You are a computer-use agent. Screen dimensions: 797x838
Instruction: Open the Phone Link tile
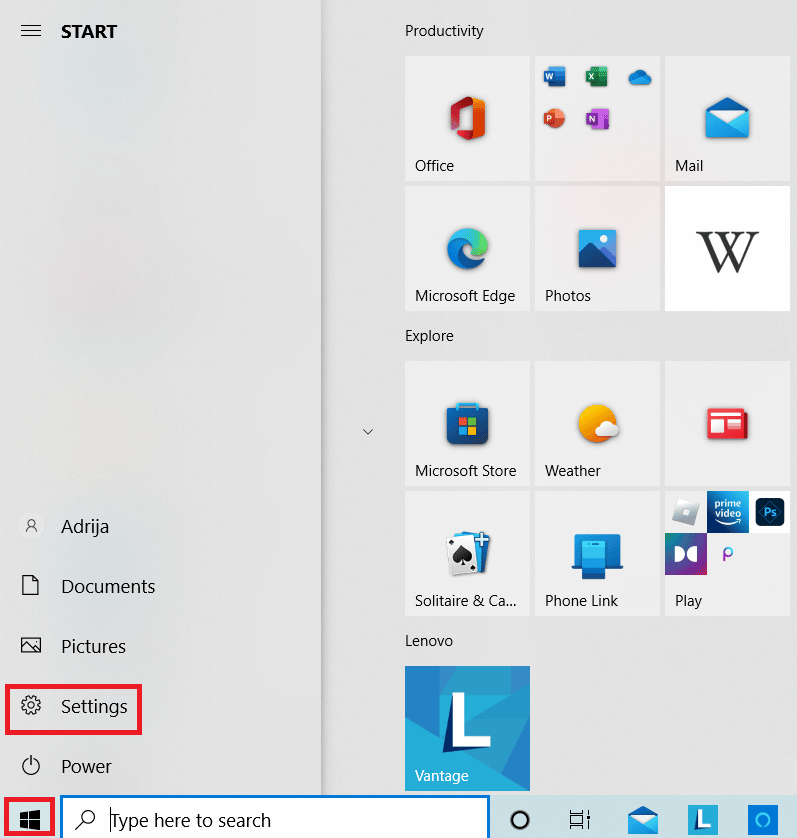click(597, 554)
